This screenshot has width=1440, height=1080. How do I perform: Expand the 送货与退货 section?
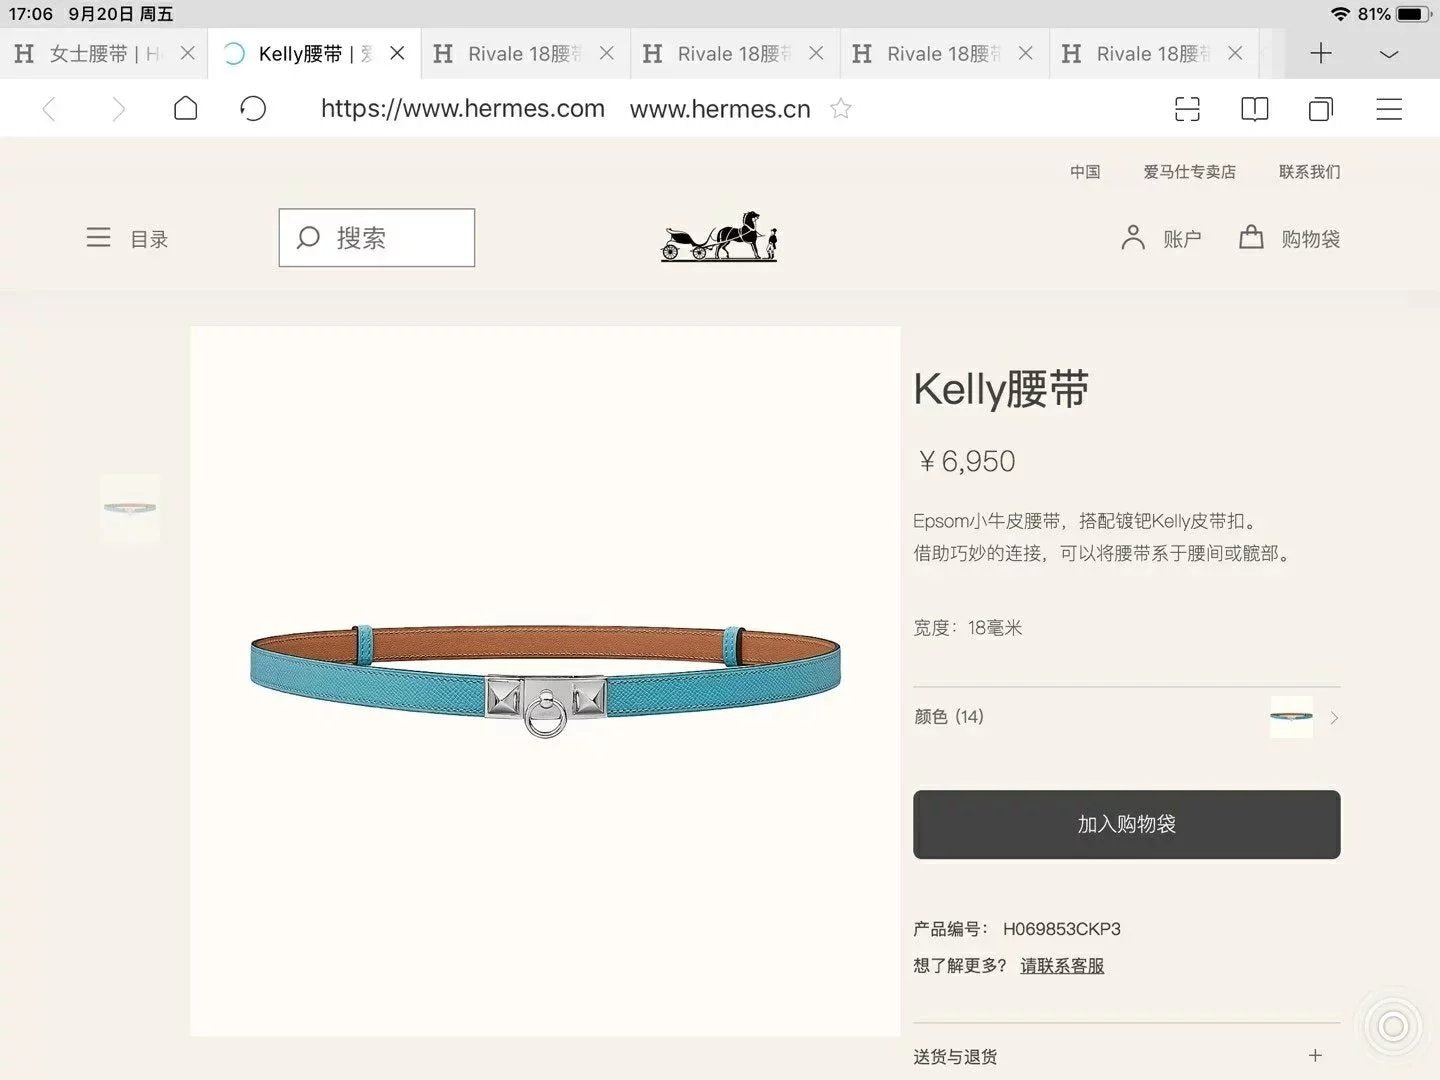(x=1315, y=1056)
